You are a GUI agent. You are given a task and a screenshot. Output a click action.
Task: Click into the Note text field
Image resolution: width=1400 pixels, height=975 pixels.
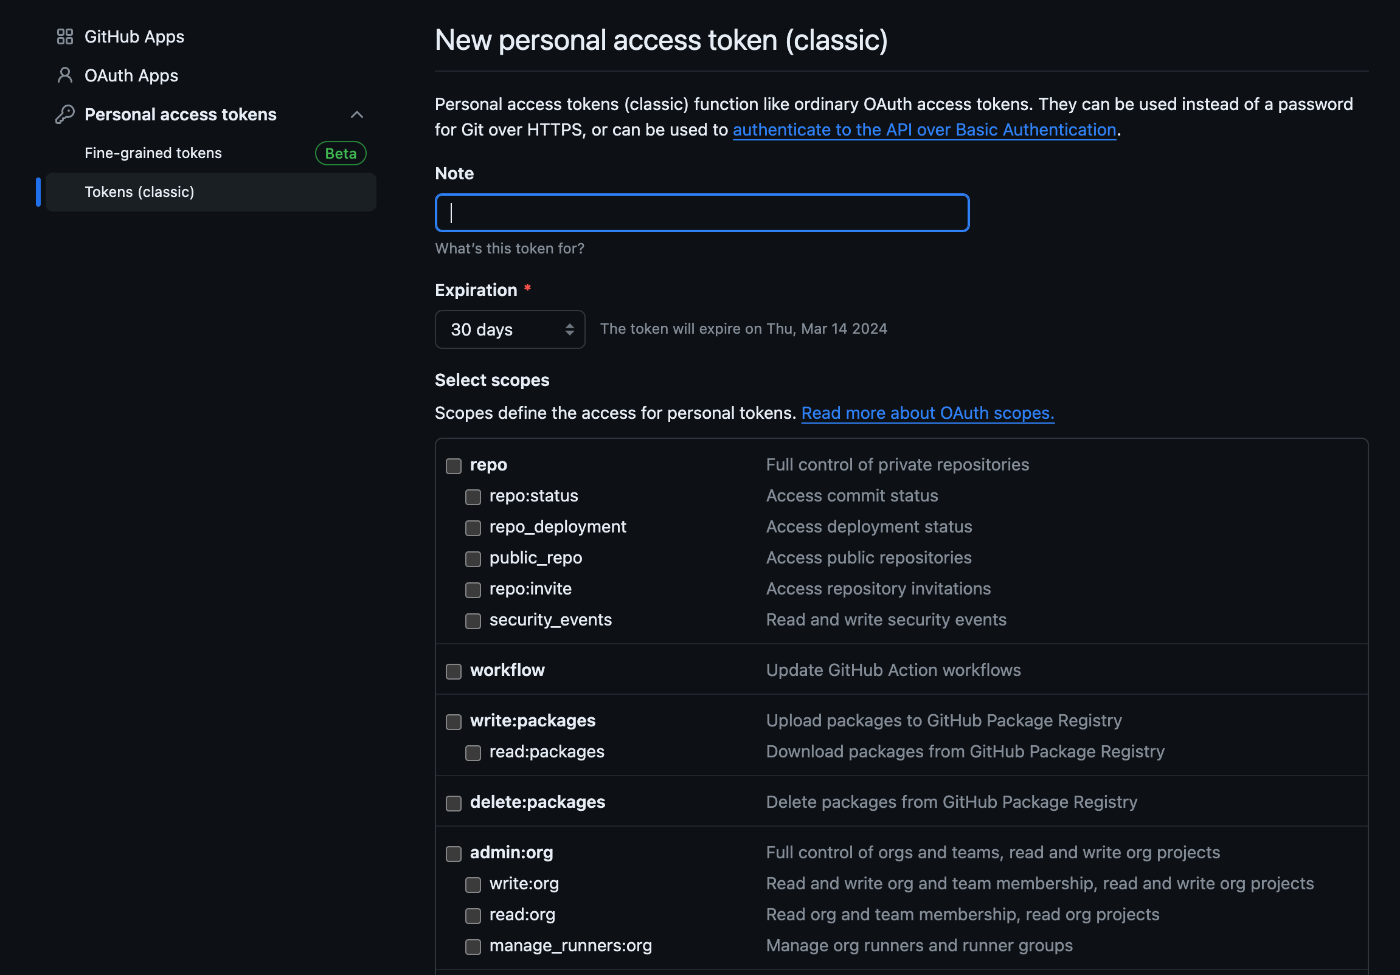click(702, 213)
